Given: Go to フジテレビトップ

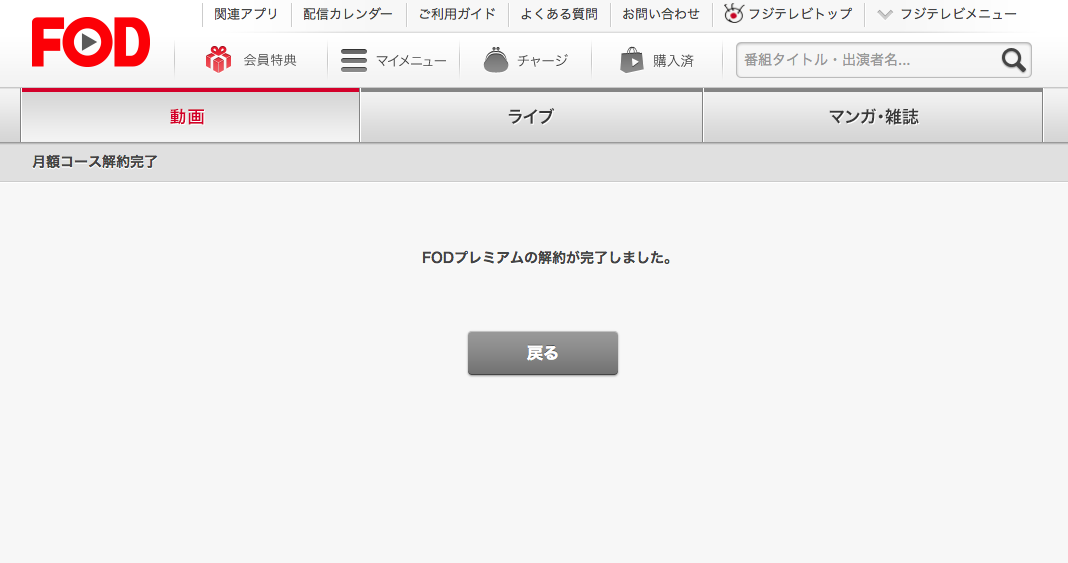Looking at the screenshot, I should [800, 14].
